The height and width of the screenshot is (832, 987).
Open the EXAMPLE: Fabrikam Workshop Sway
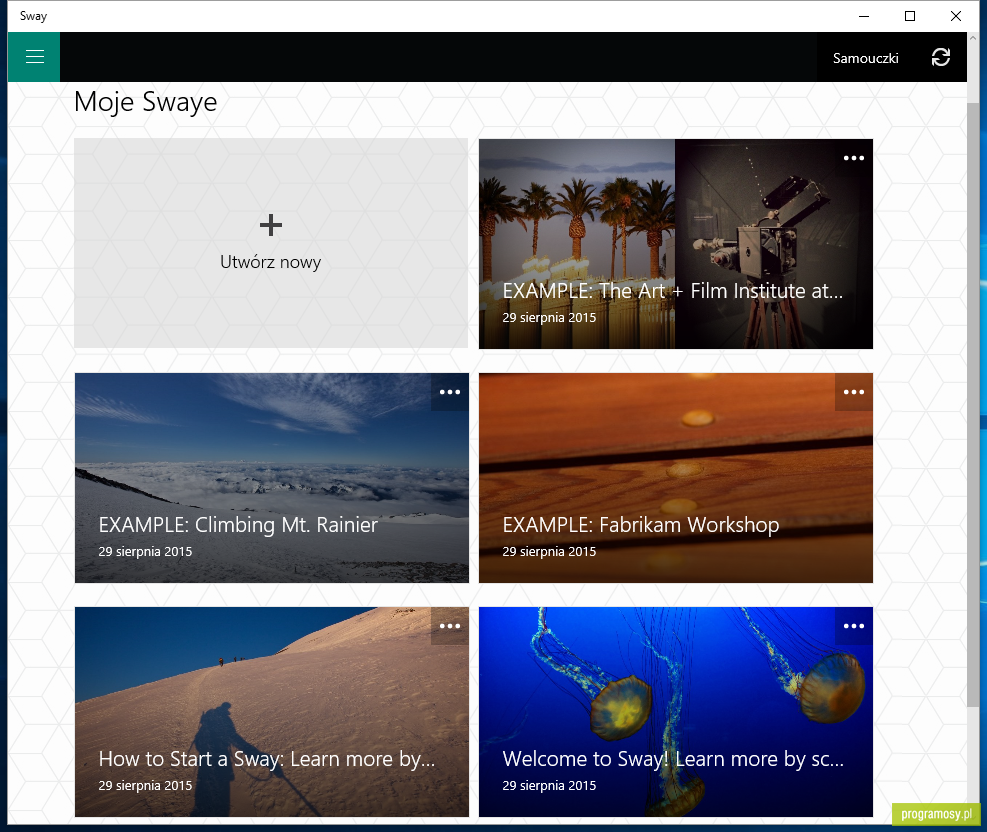(675, 478)
